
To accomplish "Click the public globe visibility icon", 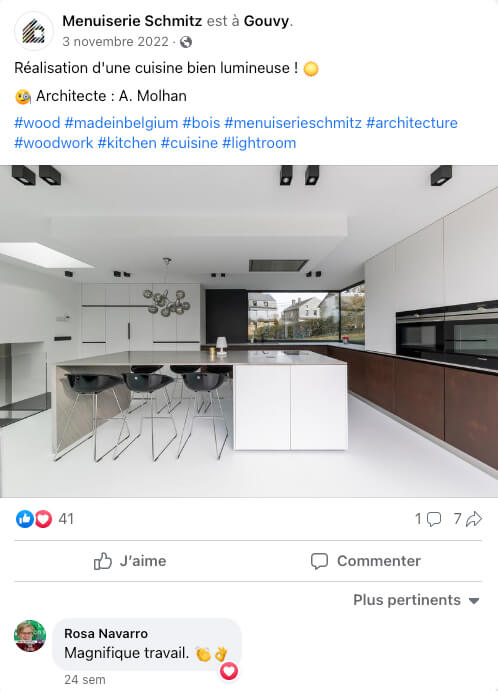I will point(186,42).
